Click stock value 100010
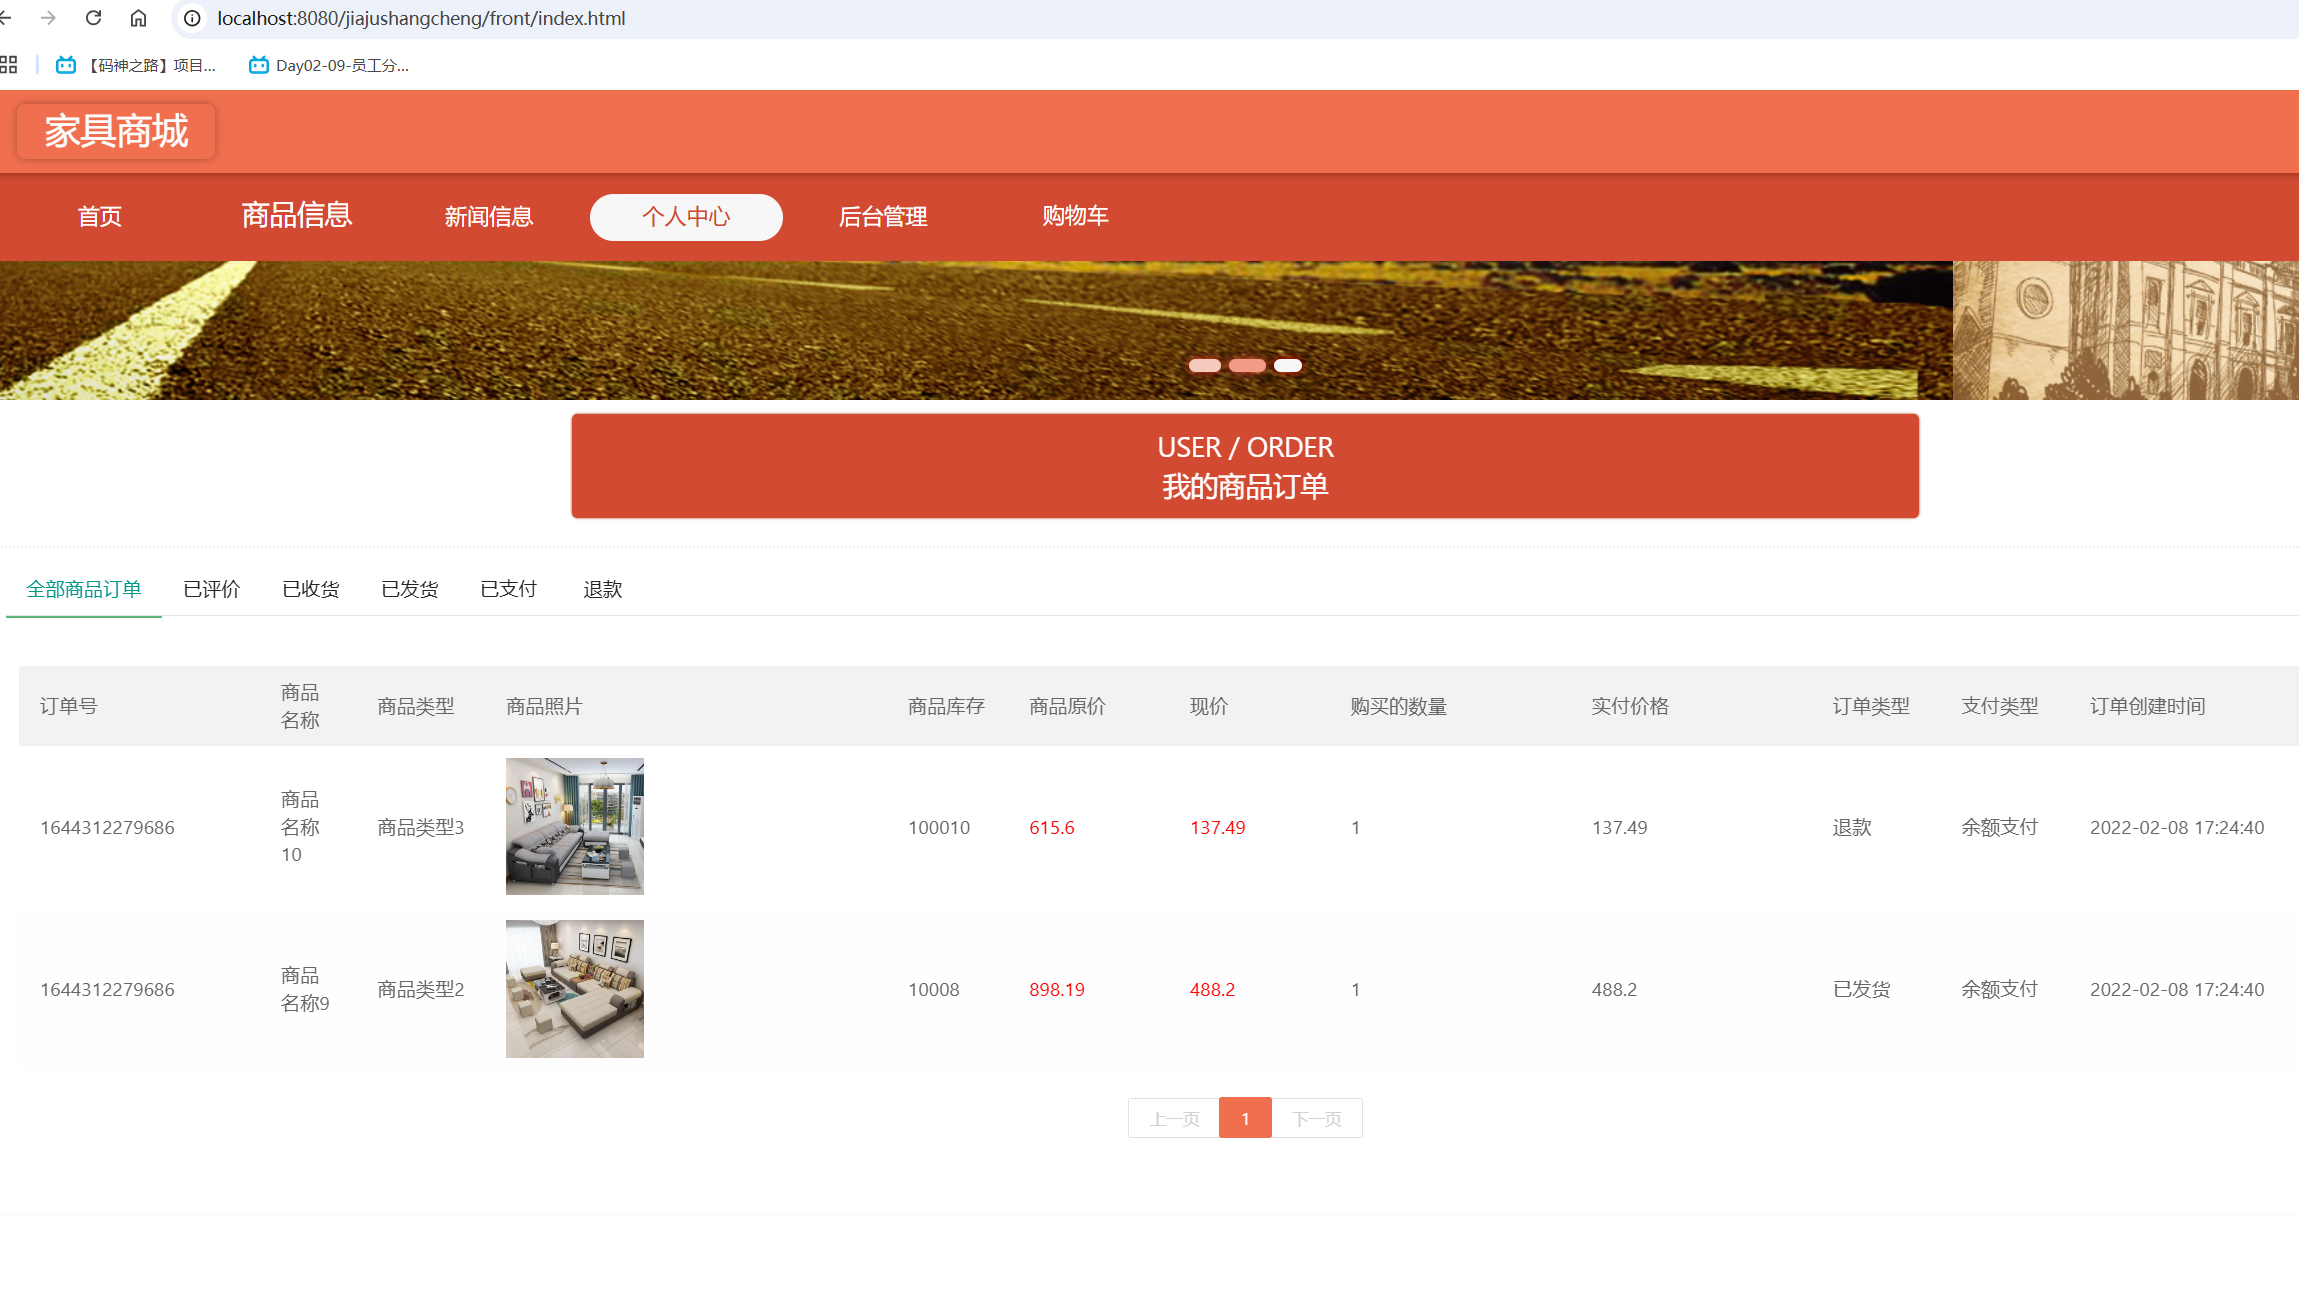This screenshot has height=1308, width=2299. [x=939, y=827]
